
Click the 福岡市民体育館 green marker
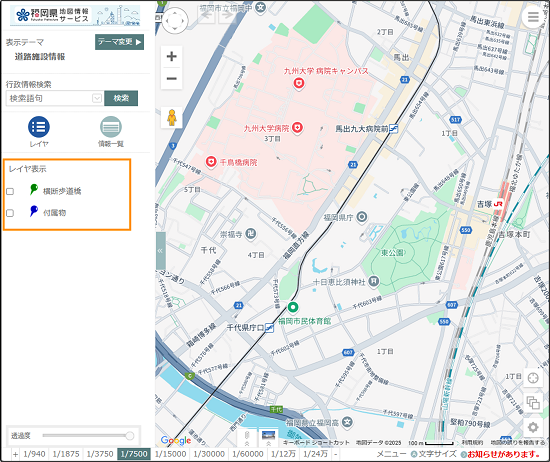pyautogui.click(x=293, y=308)
